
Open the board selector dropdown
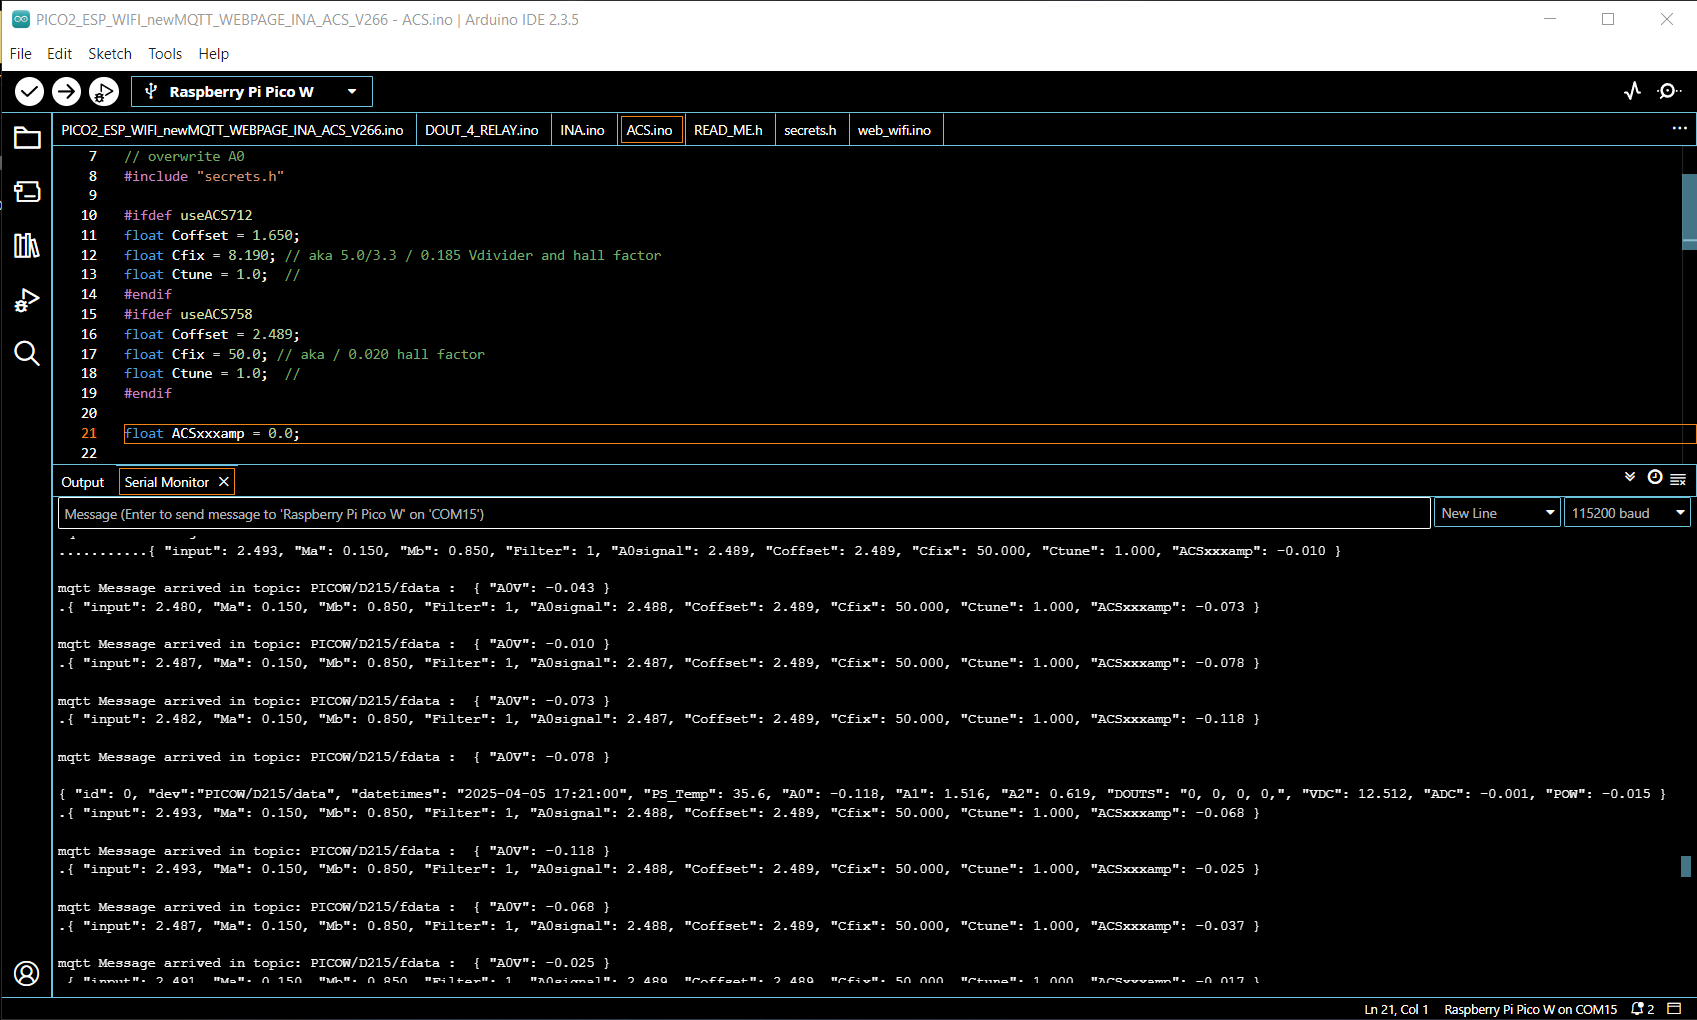[252, 92]
